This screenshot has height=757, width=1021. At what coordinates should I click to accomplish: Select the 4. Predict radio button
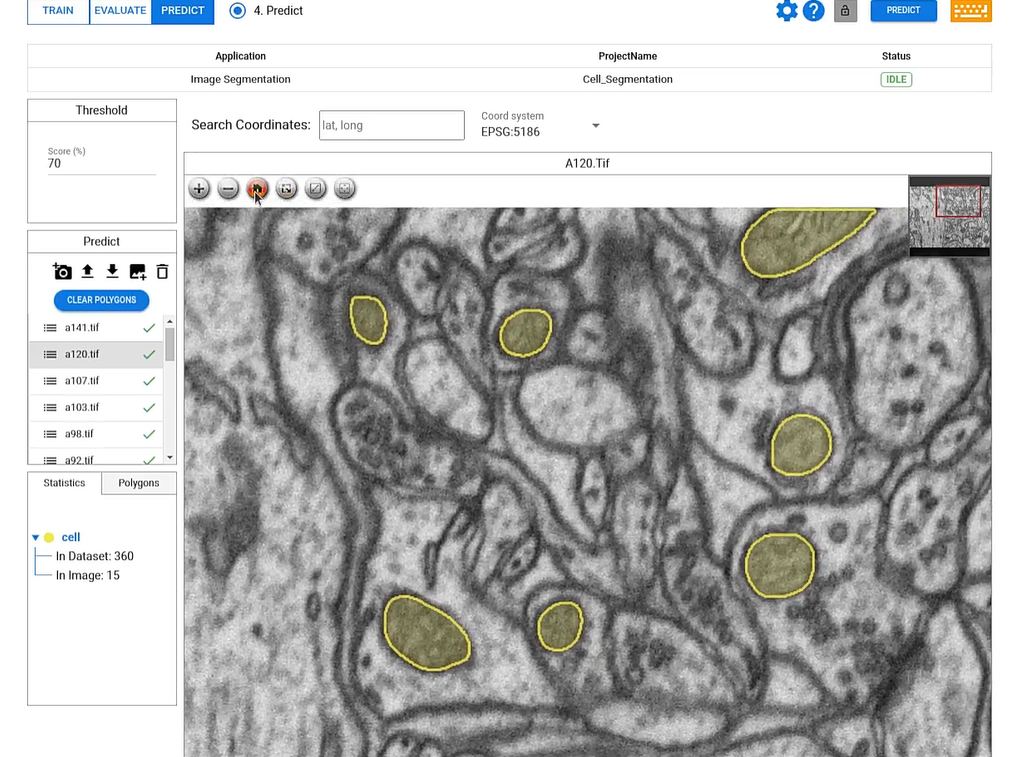click(237, 11)
